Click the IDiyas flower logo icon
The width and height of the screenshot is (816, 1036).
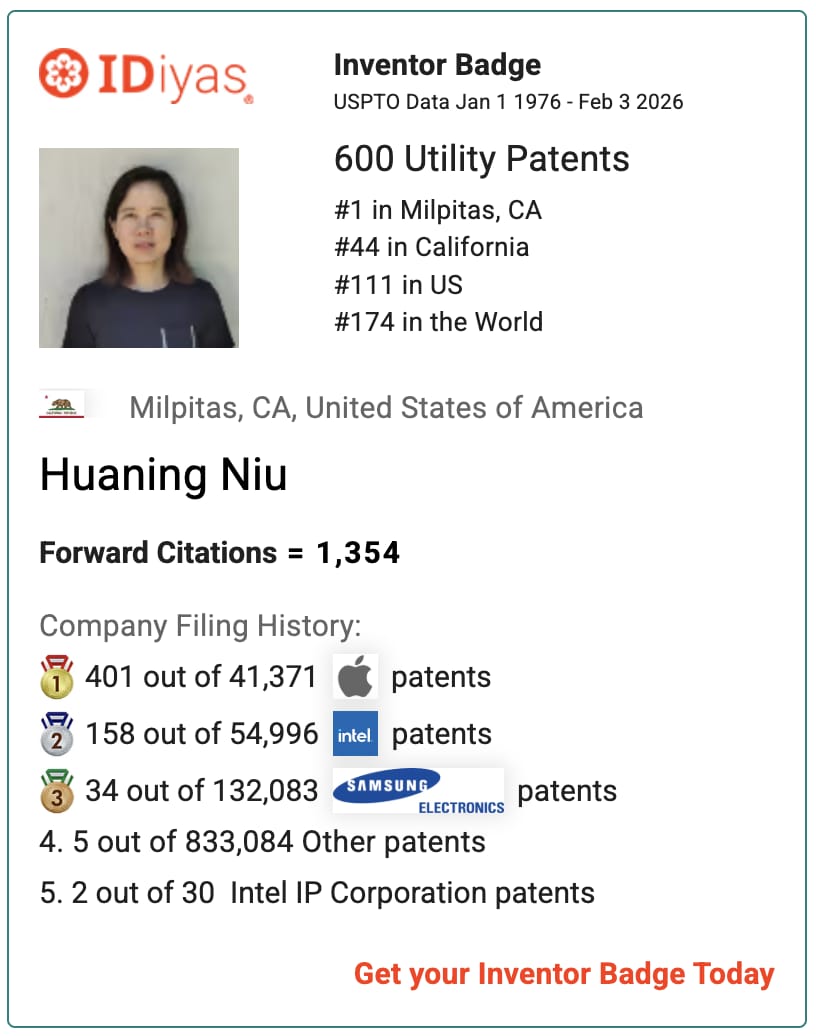pos(63,73)
